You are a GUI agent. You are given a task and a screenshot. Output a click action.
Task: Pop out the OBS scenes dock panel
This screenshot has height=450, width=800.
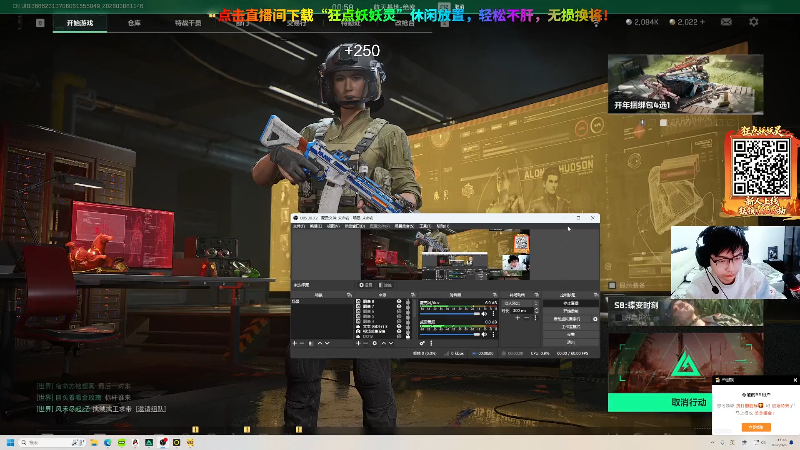coord(349,294)
